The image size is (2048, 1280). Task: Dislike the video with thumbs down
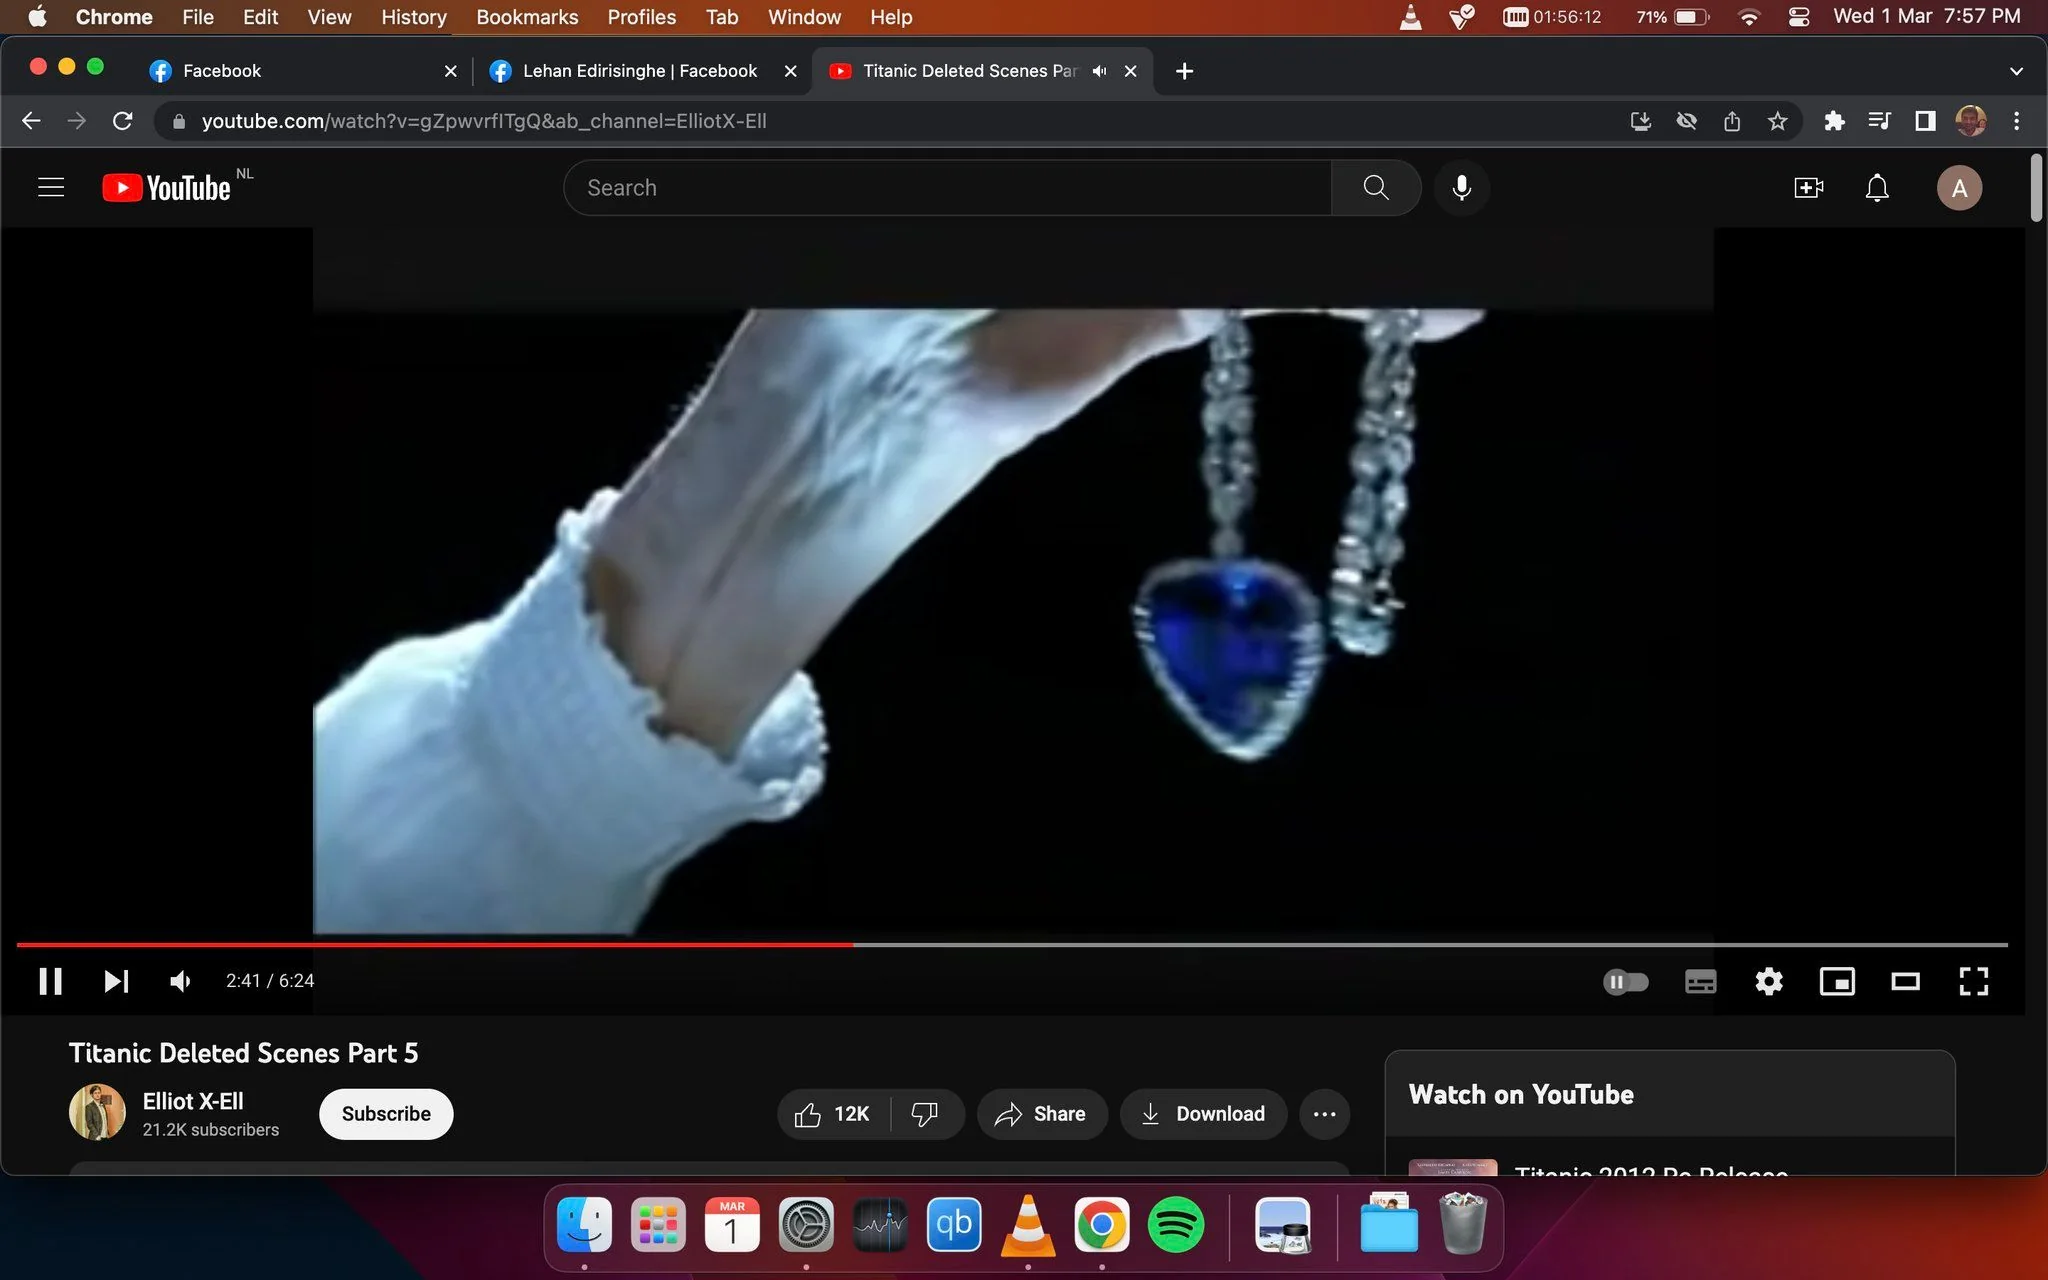925,1114
